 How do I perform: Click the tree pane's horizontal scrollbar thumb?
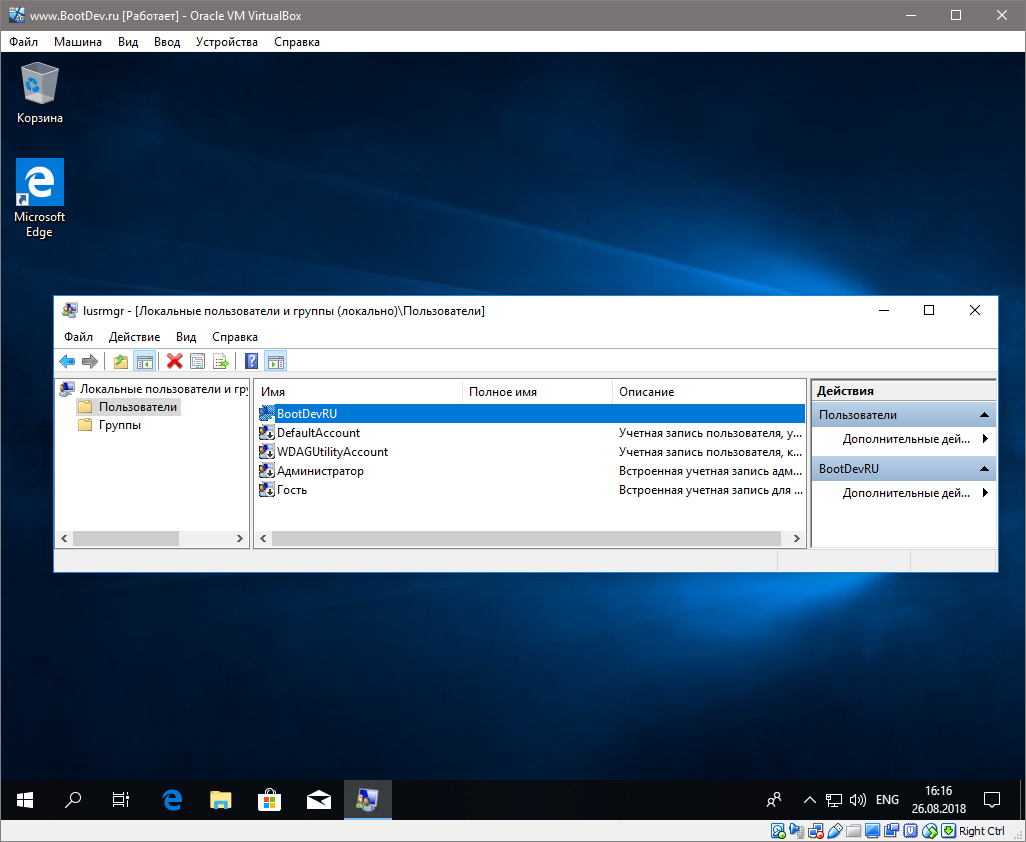coord(126,538)
